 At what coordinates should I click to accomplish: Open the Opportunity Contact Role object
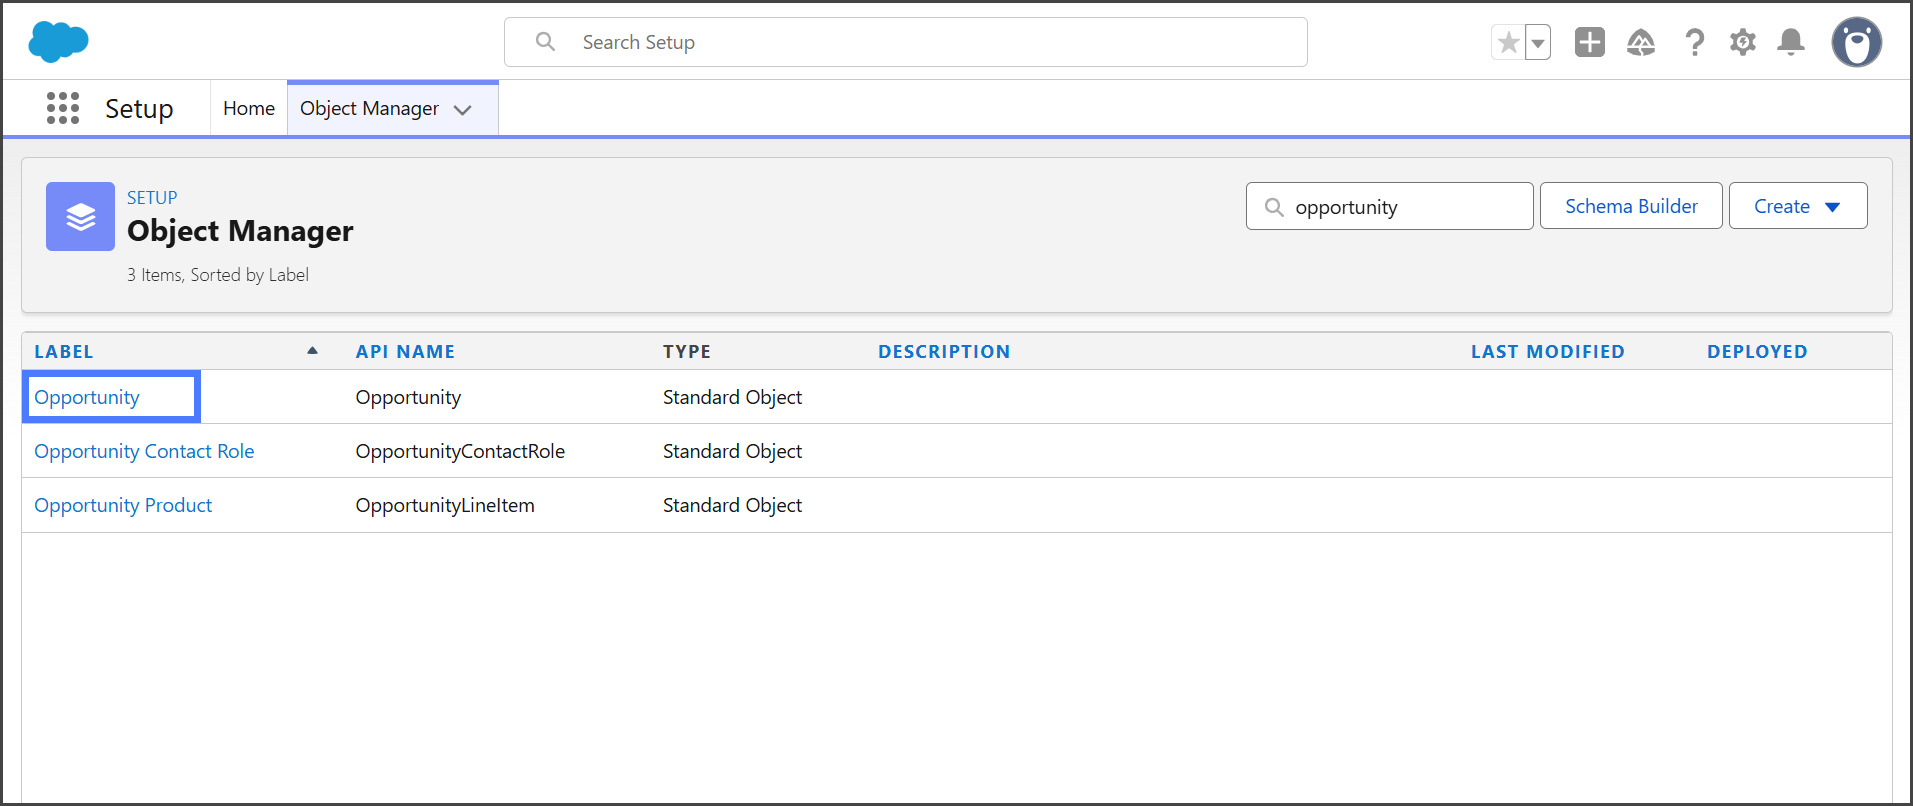click(144, 451)
